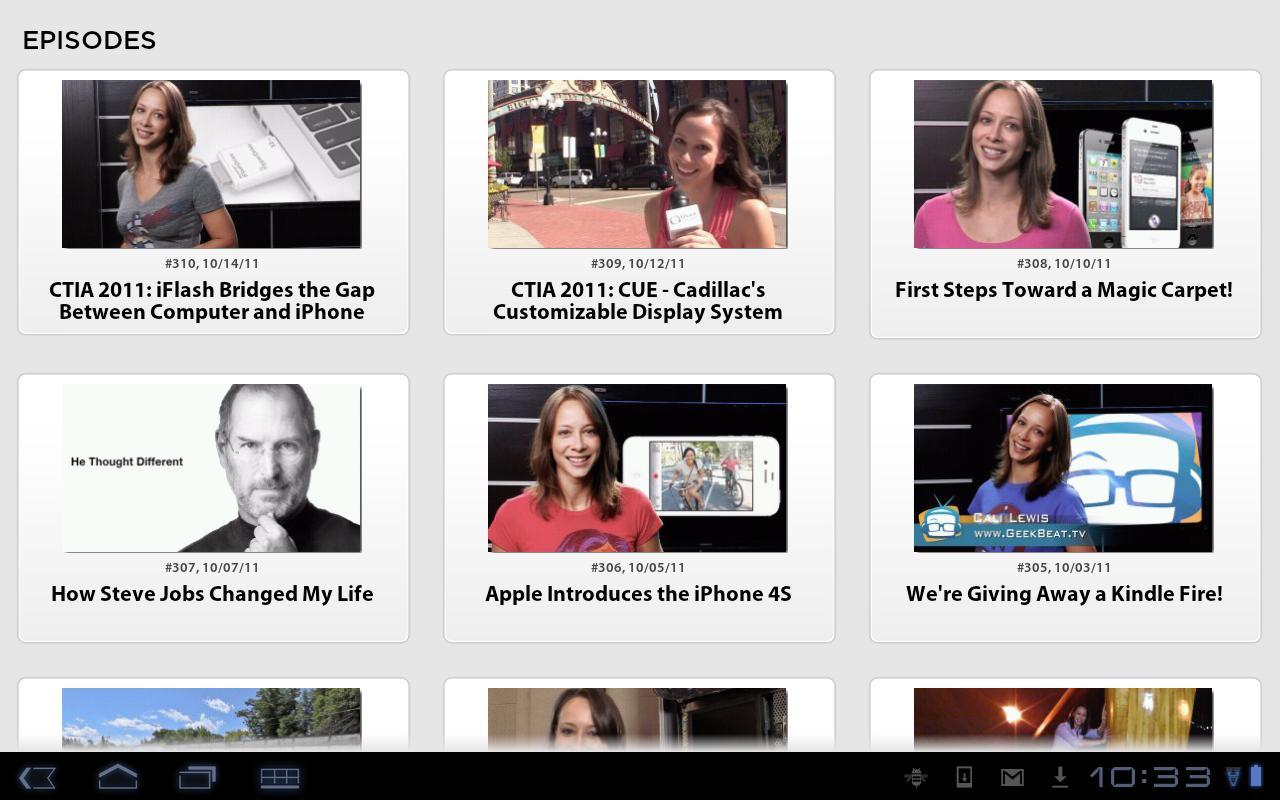The image size is (1280, 800).
Task: Select the iPhone 4S episode thumbnail
Action: coord(637,468)
